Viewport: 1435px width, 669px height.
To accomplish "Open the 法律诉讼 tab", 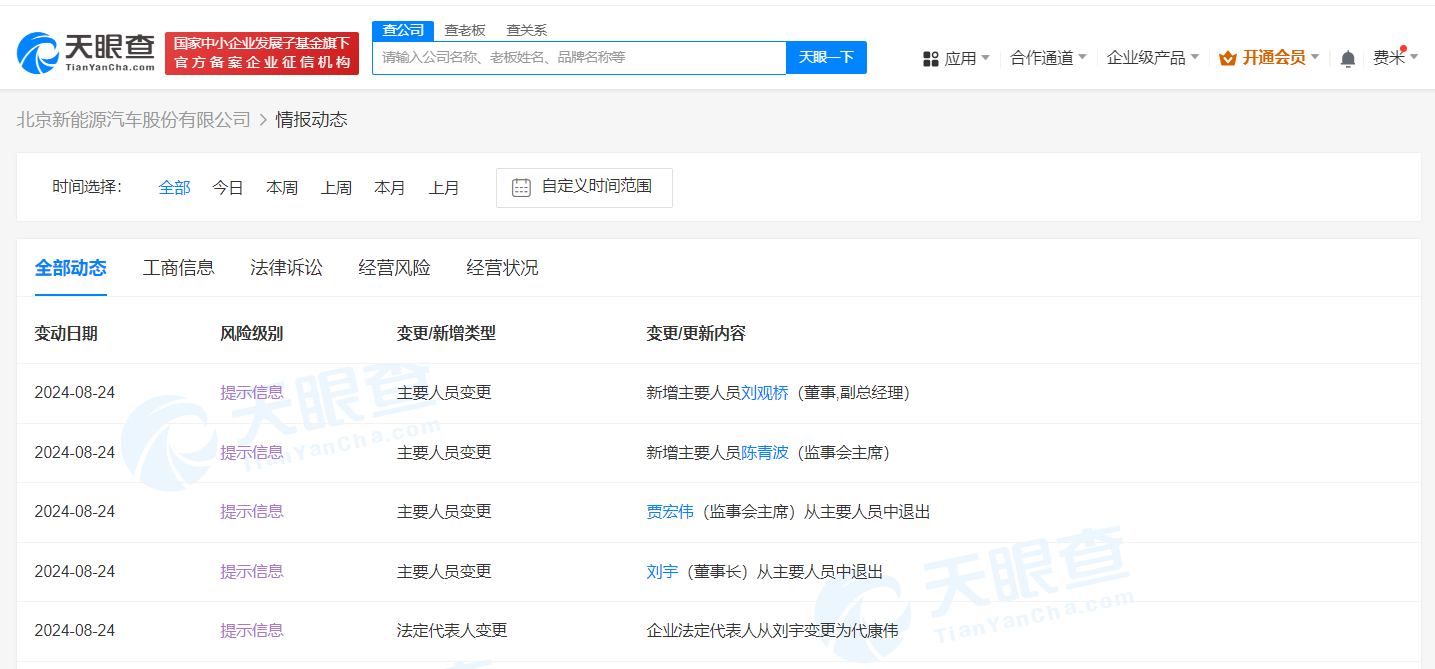I will pos(286,267).
